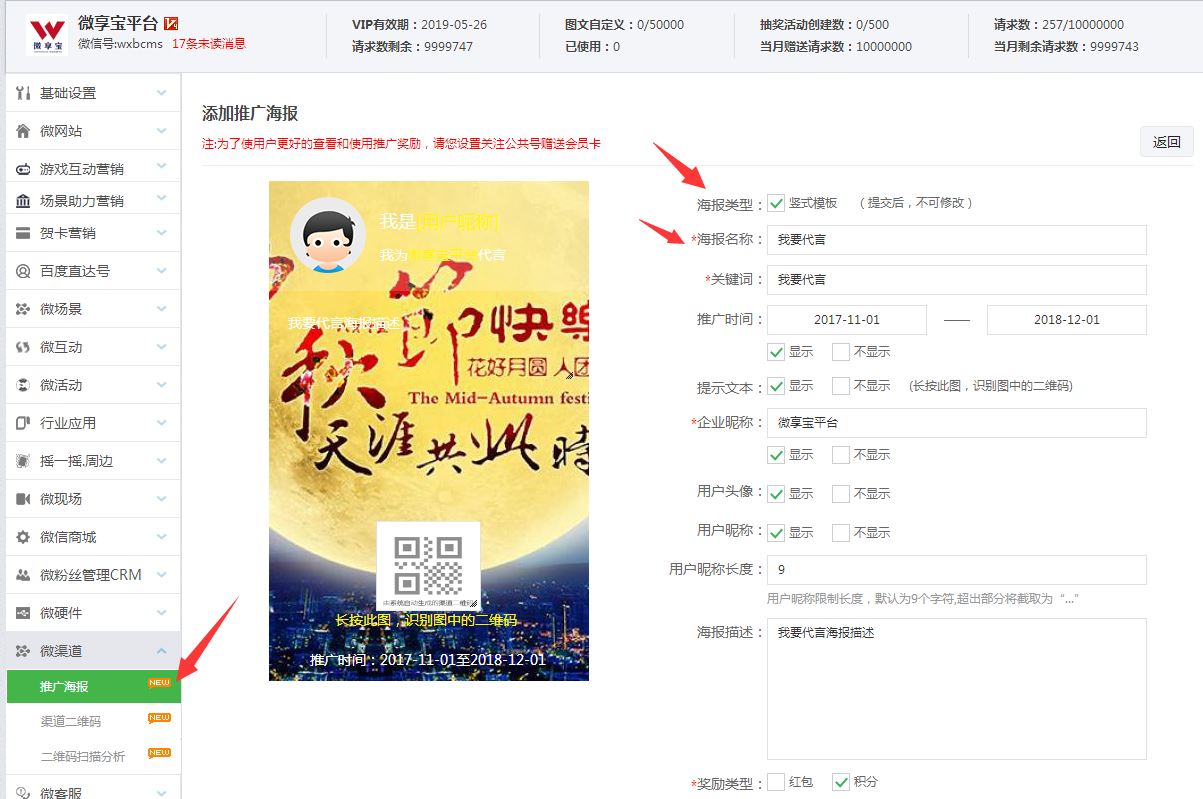
Task: Check 显示 under 推广时间
Action: point(776,352)
